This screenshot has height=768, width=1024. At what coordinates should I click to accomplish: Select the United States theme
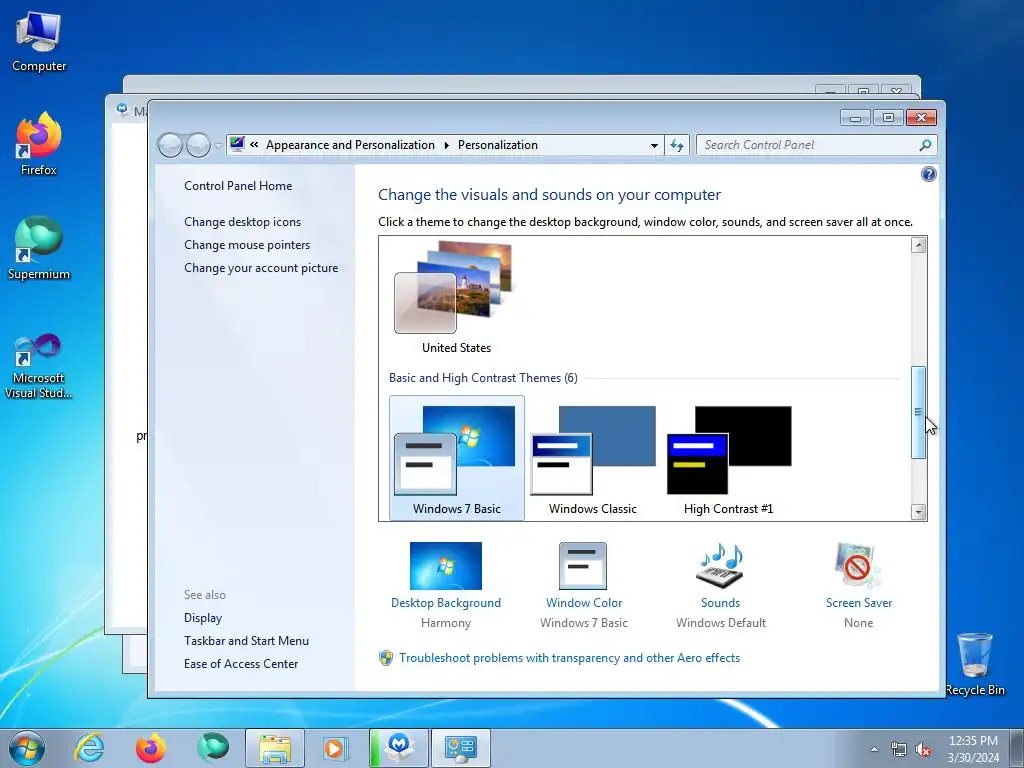point(456,297)
